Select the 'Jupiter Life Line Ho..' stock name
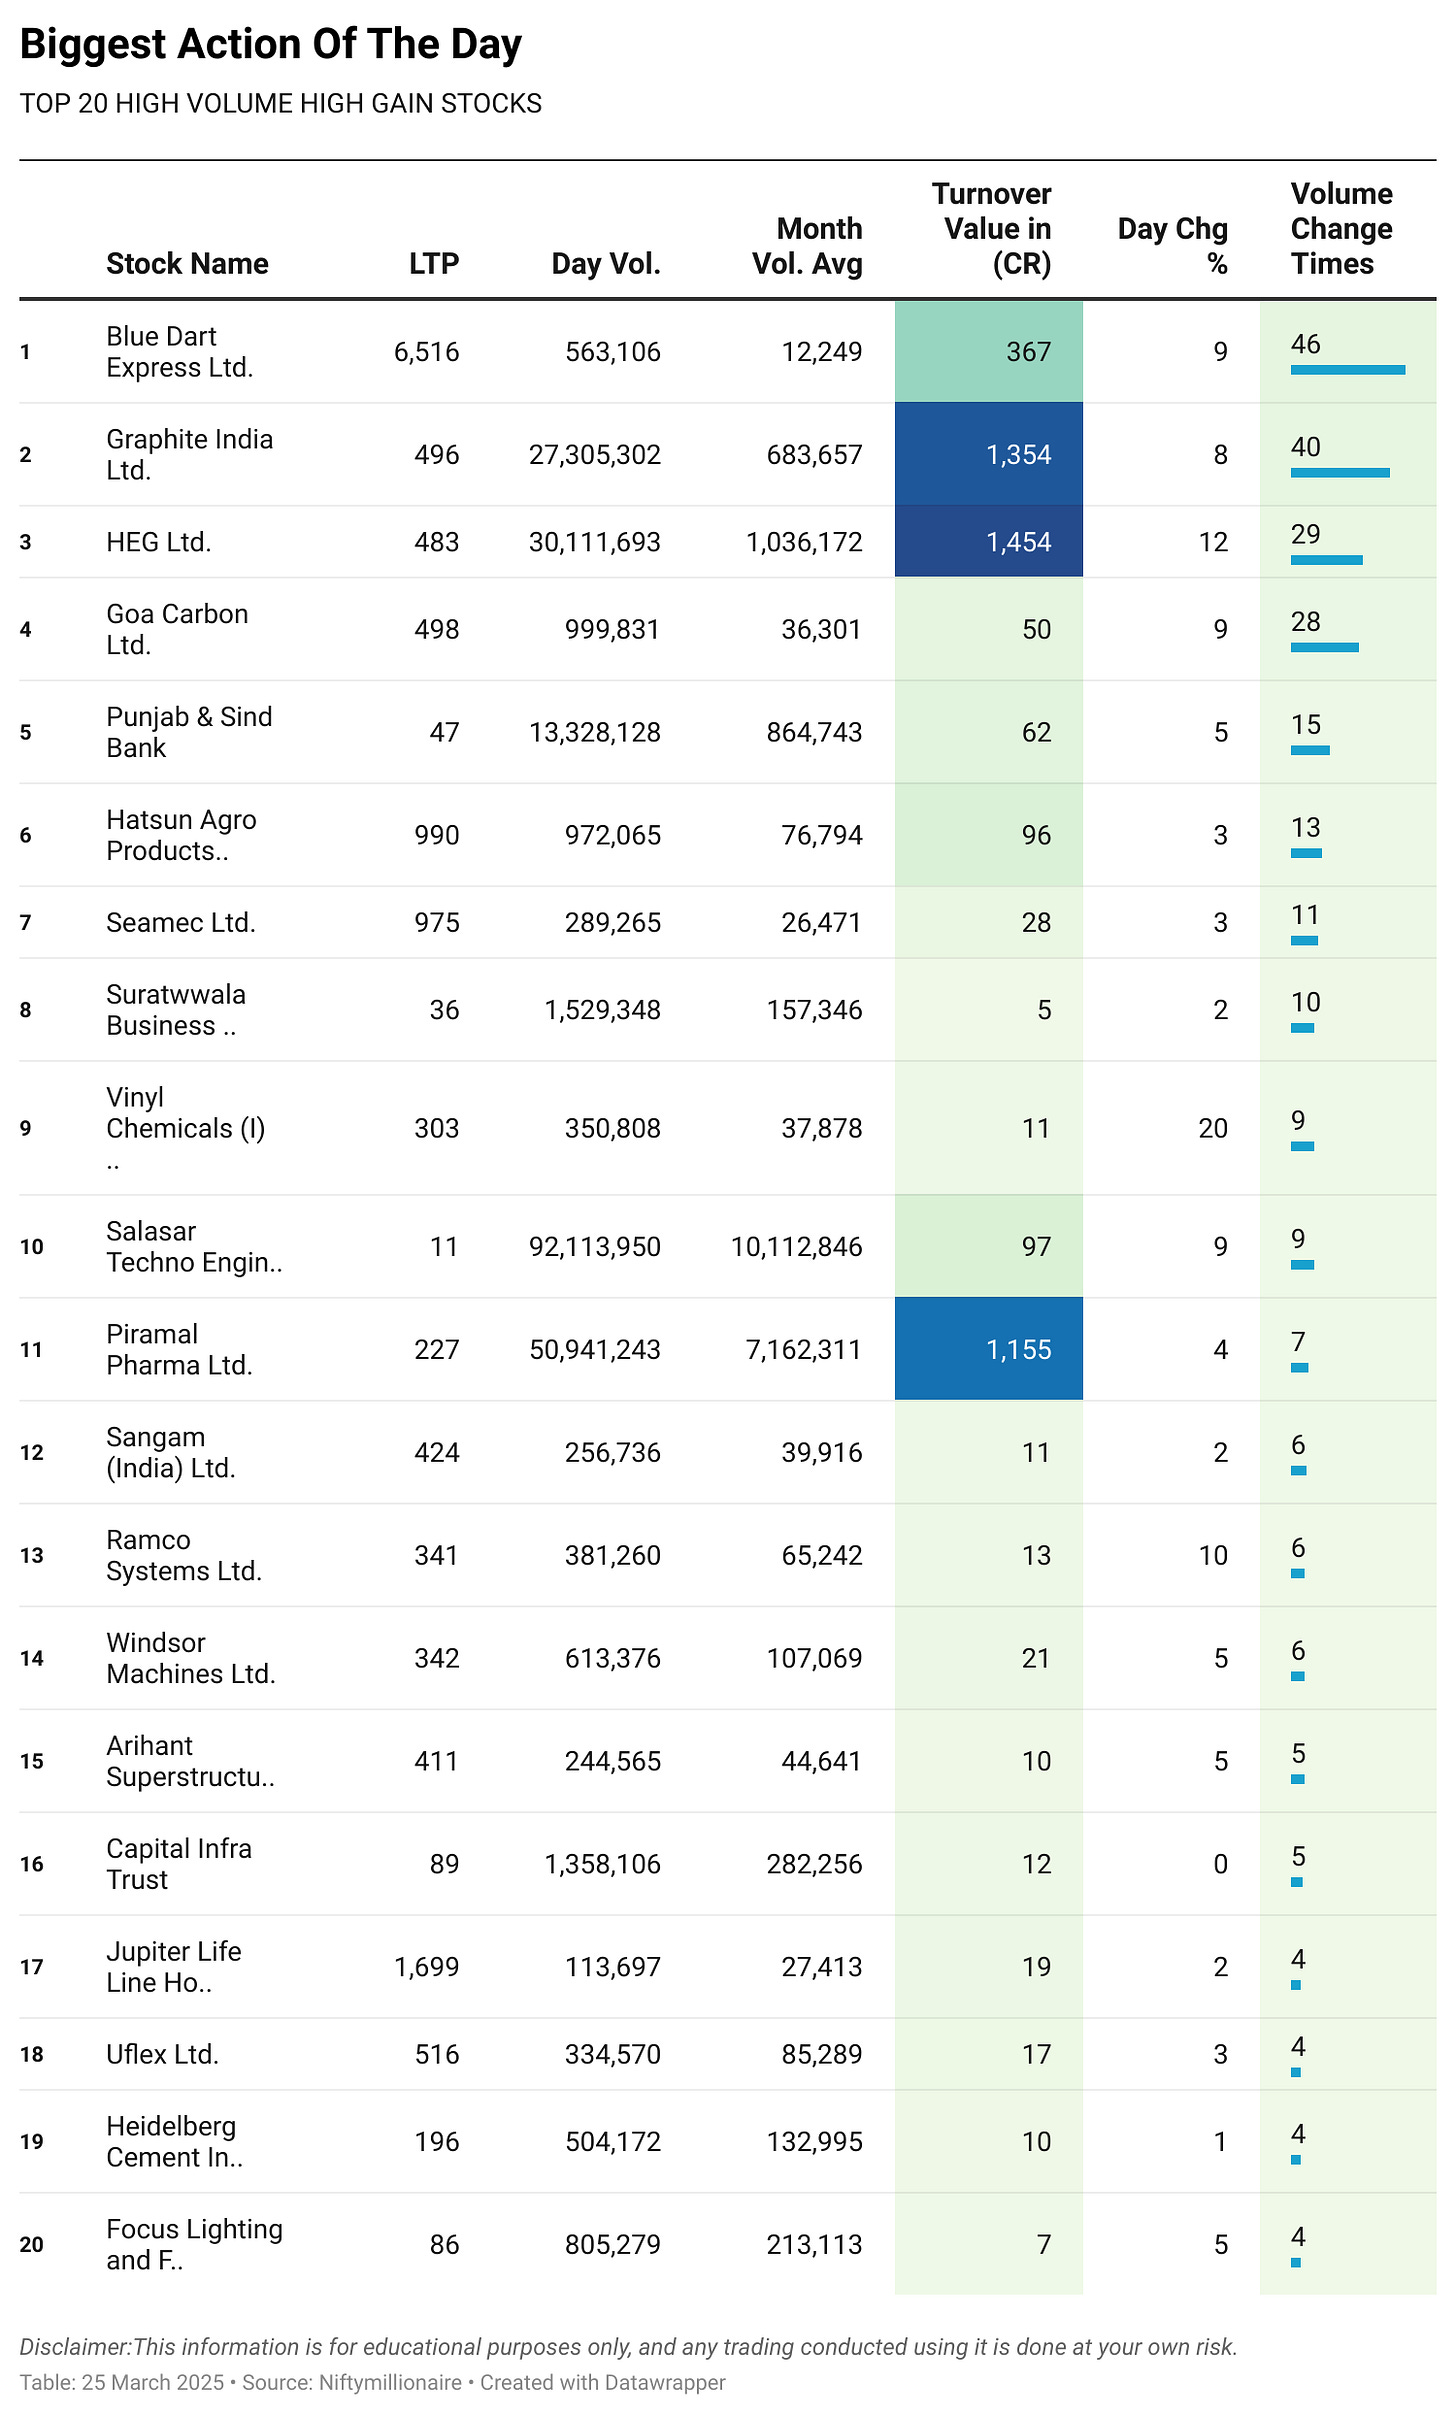Viewport: 1456px width, 2415px height. point(174,1968)
